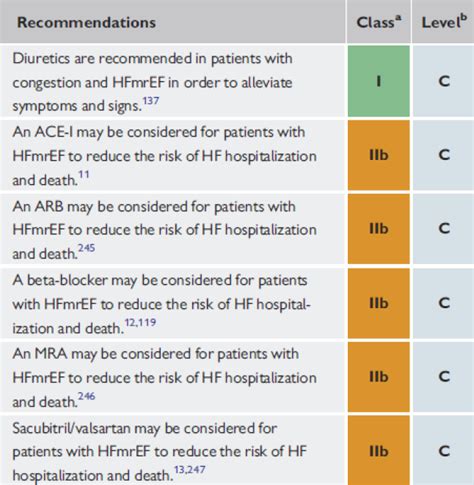
Task: Open reference 245 citation link
Action: click(87, 248)
